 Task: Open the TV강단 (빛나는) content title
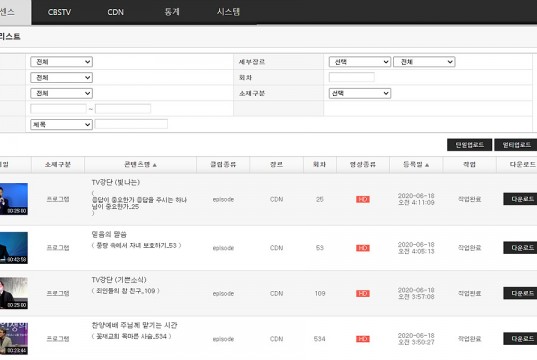116,182
